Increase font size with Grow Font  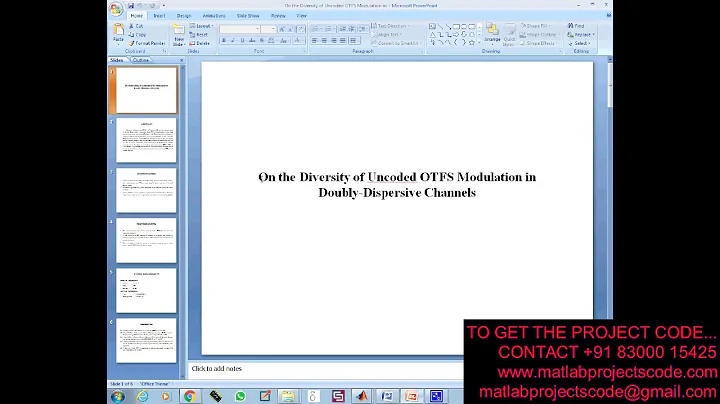tap(282, 29)
